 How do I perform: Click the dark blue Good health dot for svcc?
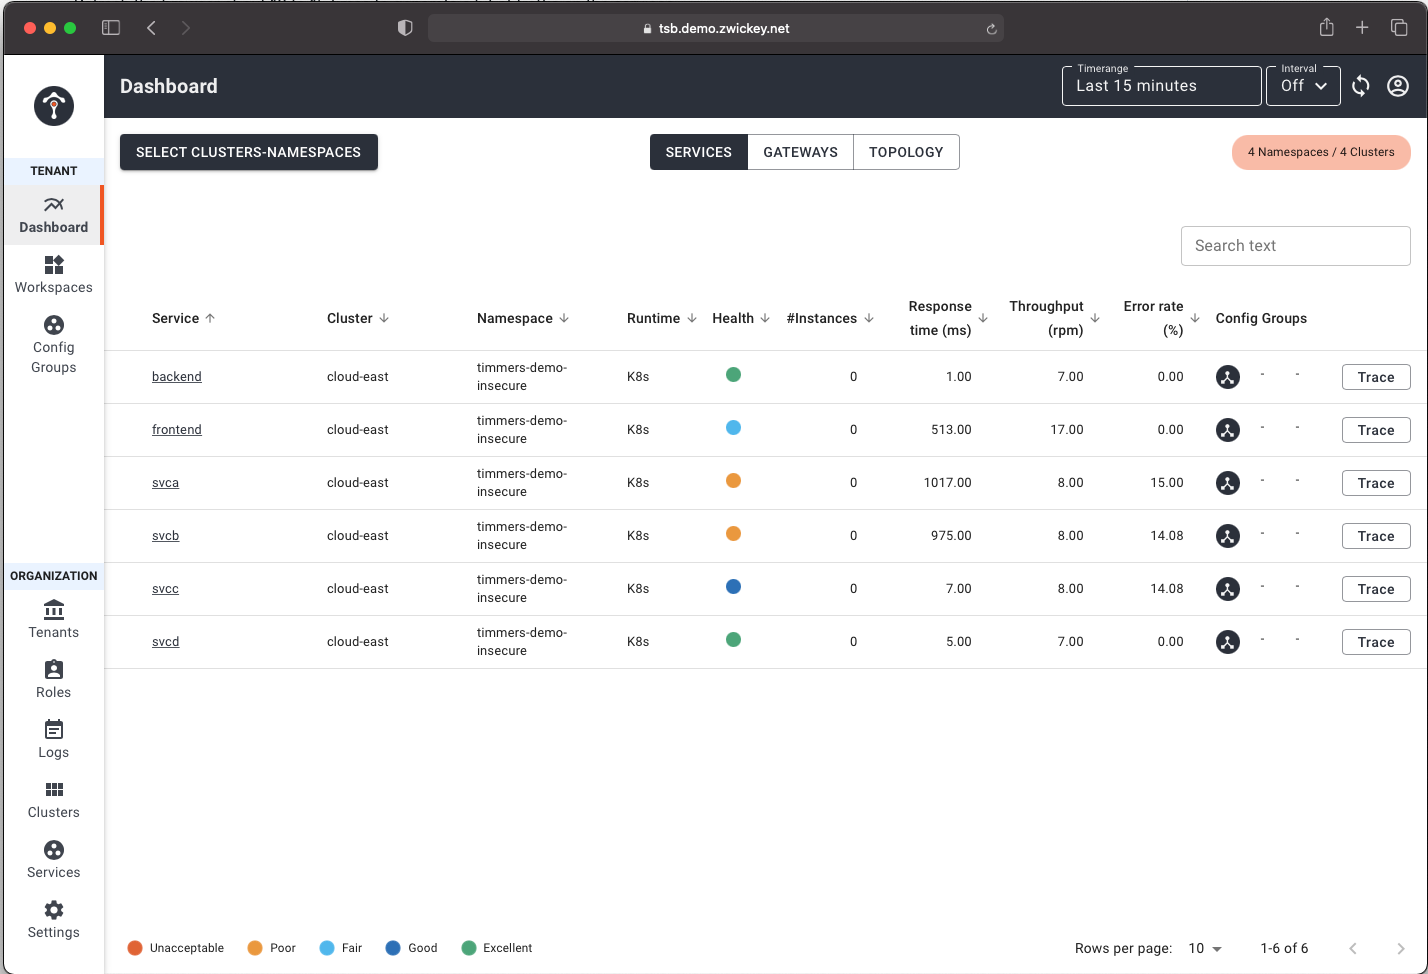click(x=733, y=587)
